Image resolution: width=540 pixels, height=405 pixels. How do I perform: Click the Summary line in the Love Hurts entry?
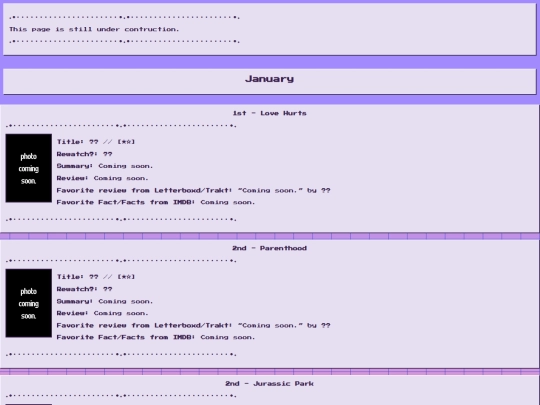tap(105, 166)
